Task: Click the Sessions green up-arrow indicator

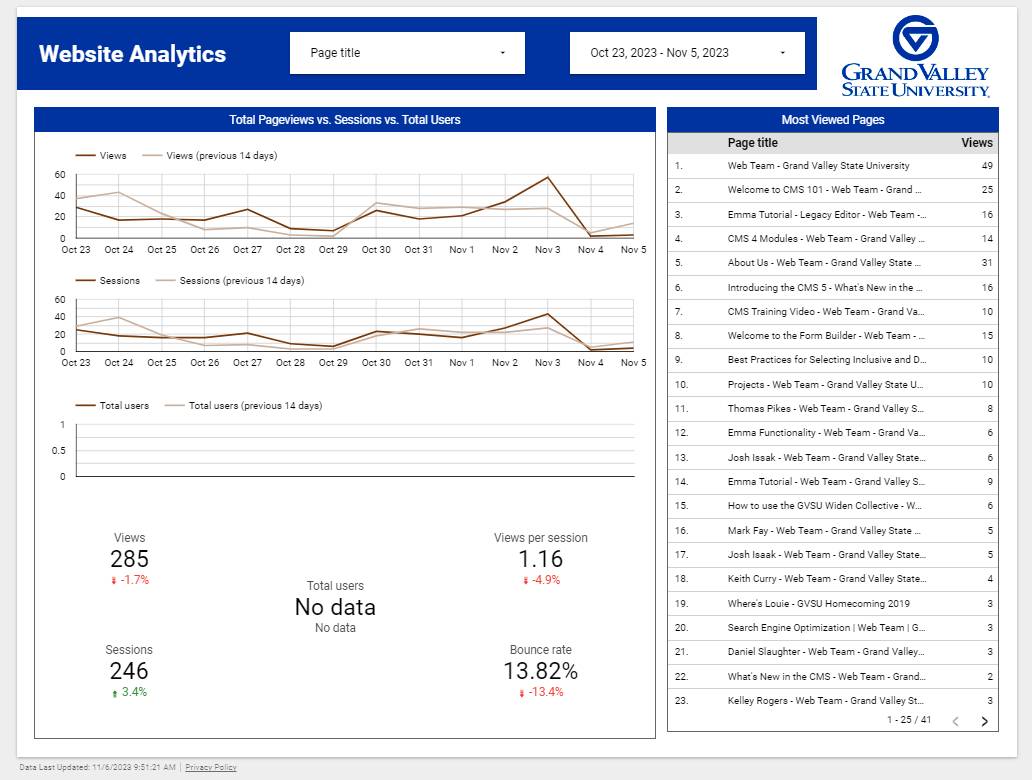Action: (115, 693)
